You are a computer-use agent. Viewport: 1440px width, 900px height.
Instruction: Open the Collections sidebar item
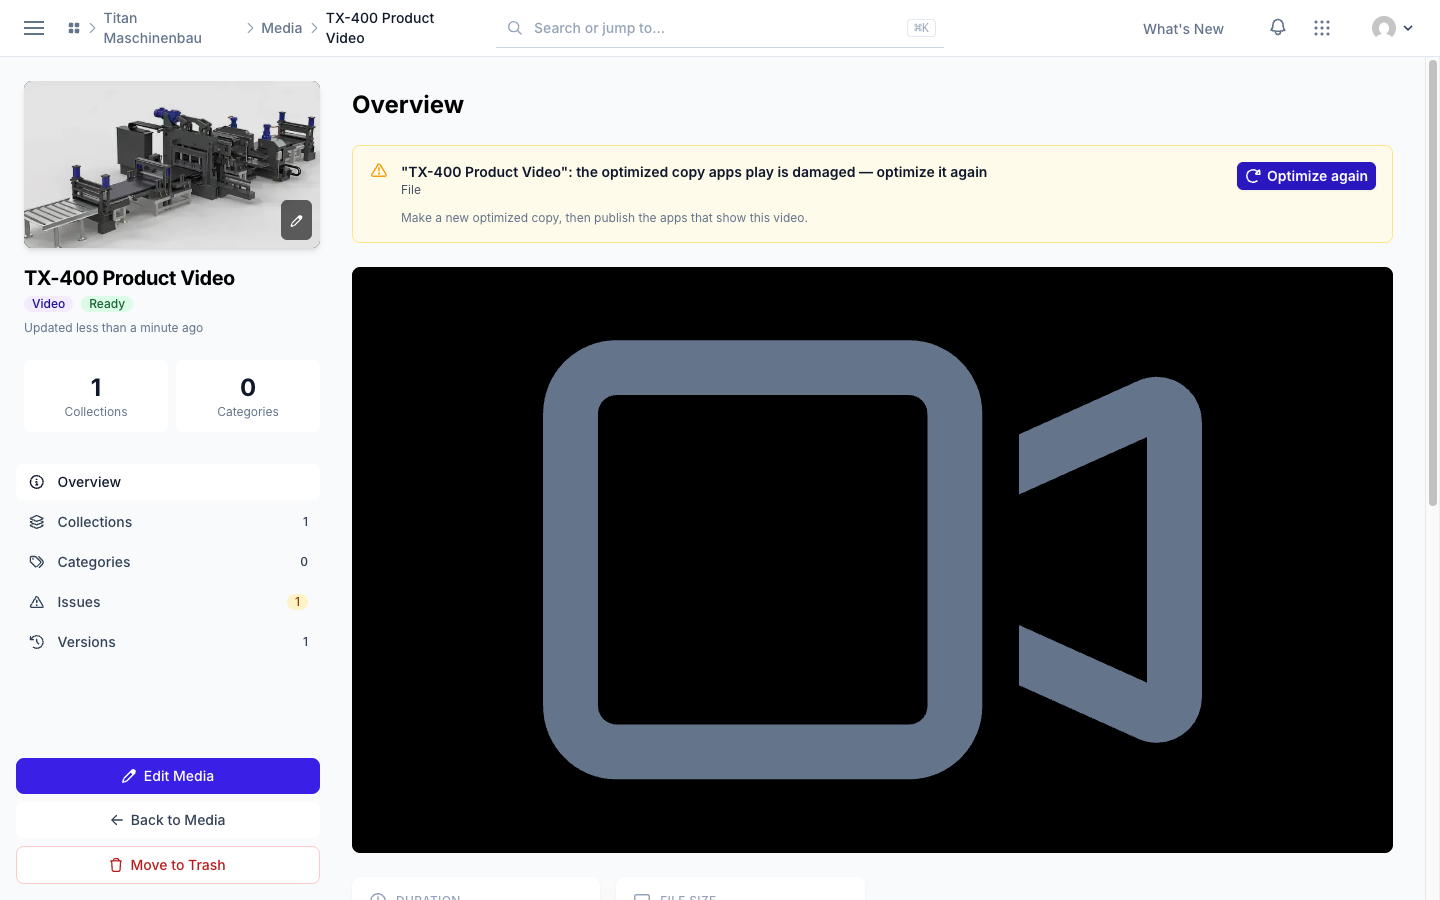point(168,522)
